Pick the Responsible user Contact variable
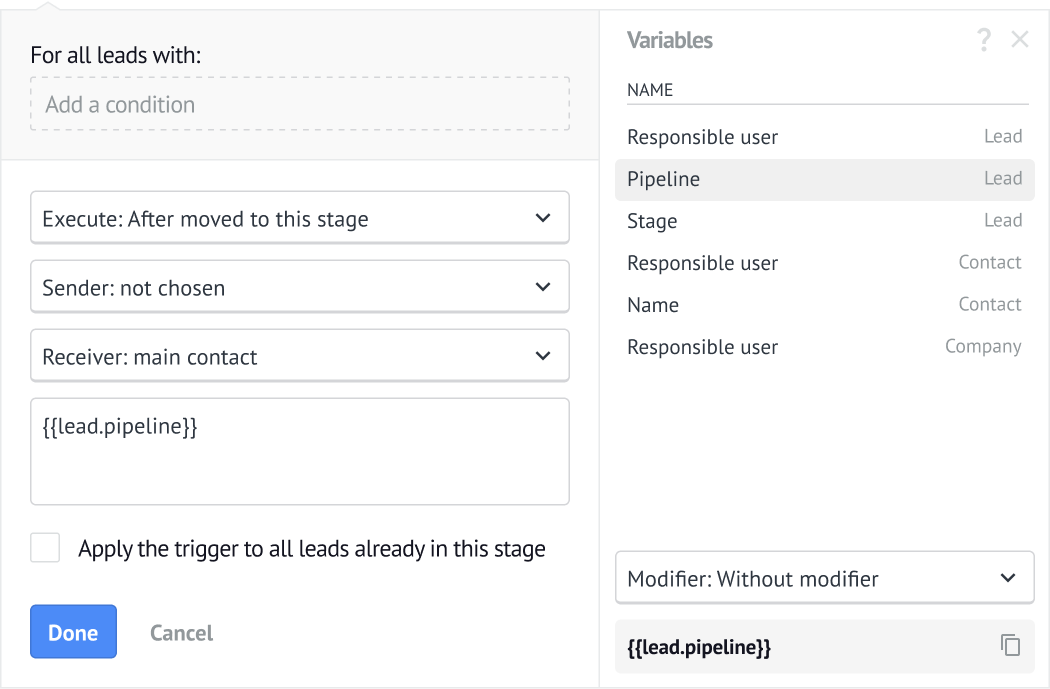The height and width of the screenshot is (689, 1050). click(x=824, y=263)
